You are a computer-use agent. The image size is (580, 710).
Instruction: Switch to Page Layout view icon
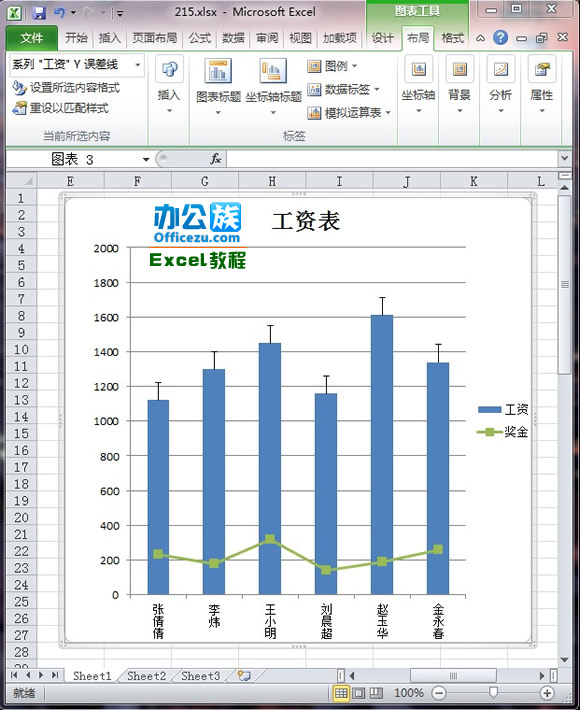359,693
